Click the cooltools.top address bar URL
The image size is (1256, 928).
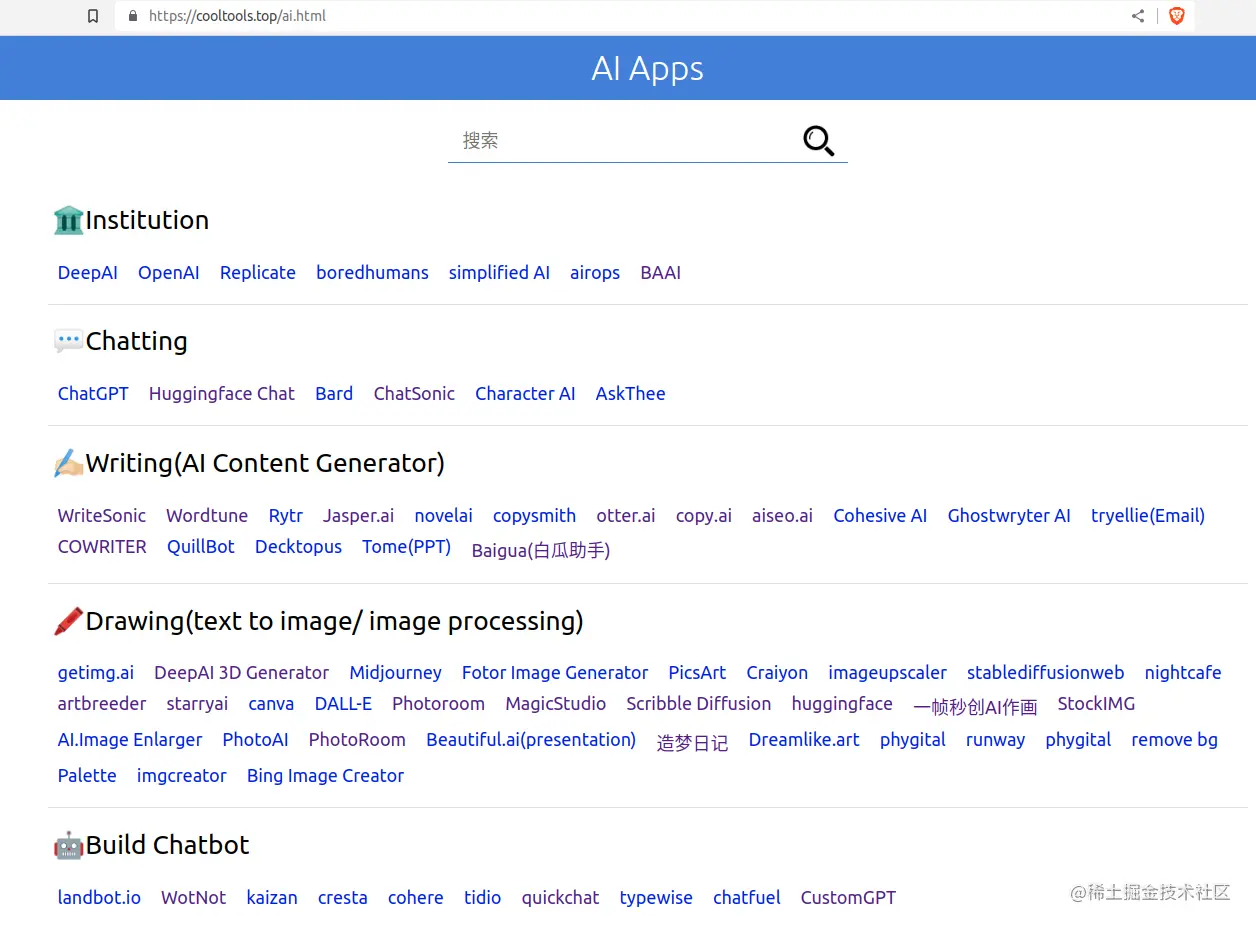[x=237, y=16]
